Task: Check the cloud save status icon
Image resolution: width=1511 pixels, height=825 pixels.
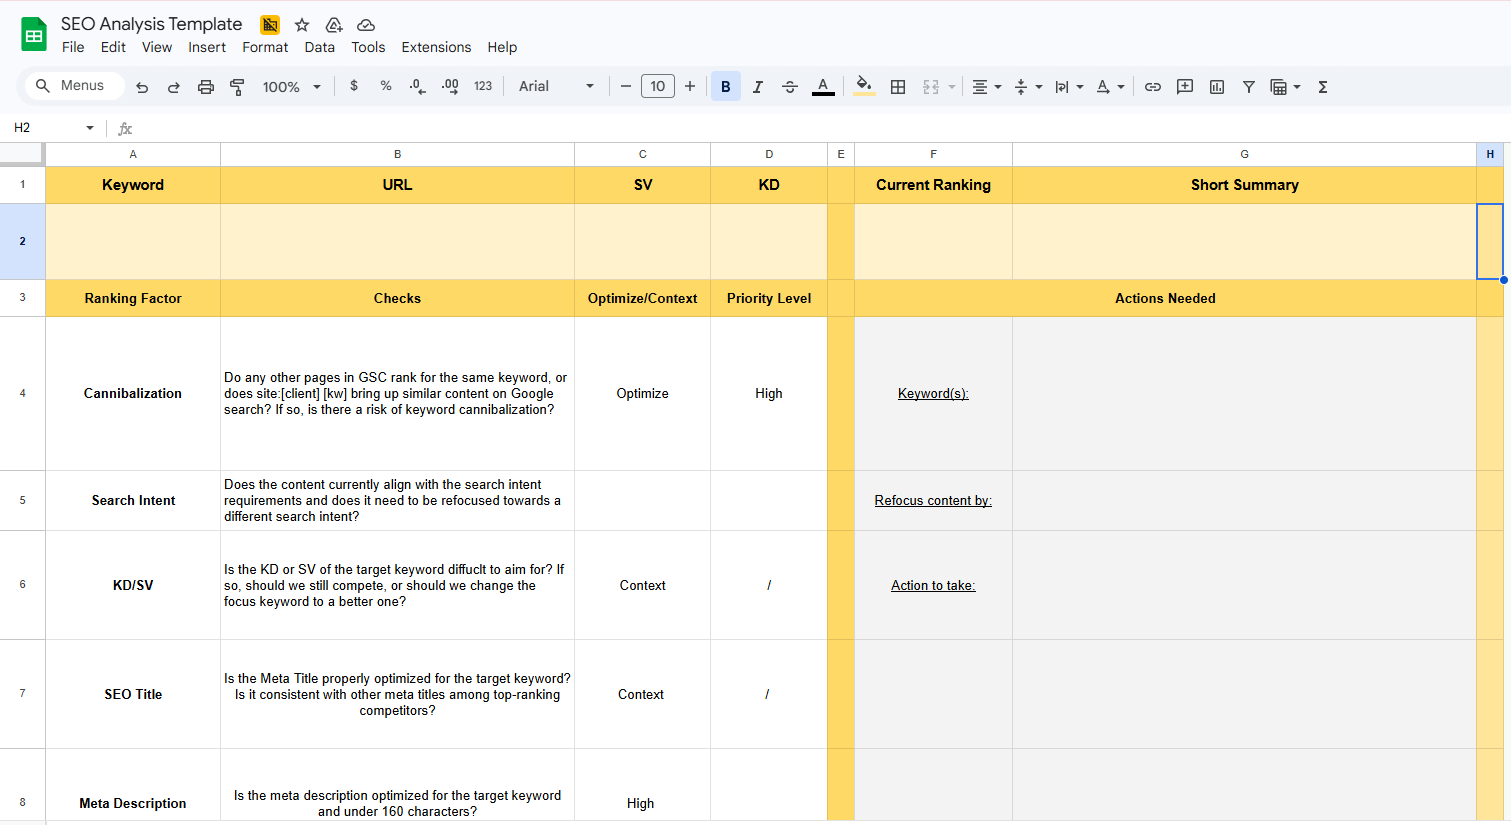Action: point(366,24)
